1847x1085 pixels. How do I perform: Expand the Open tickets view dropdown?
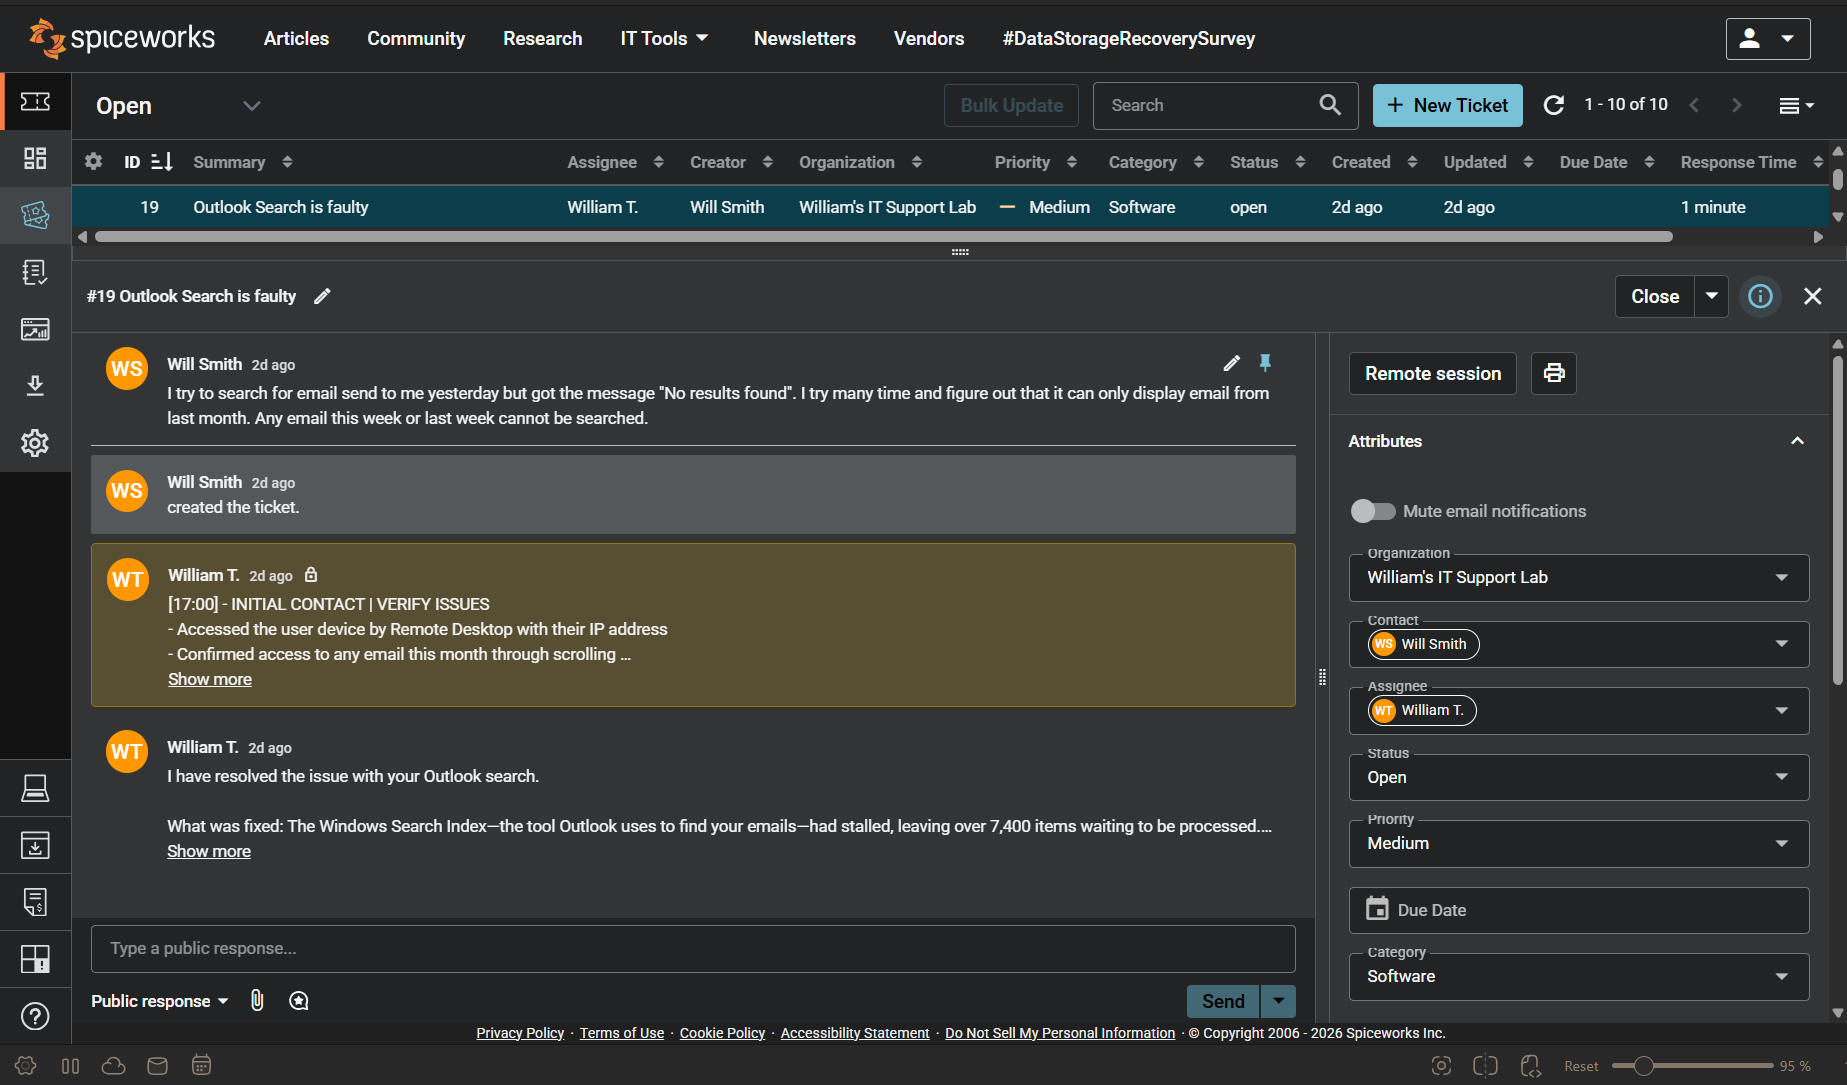tap(251, 106)
